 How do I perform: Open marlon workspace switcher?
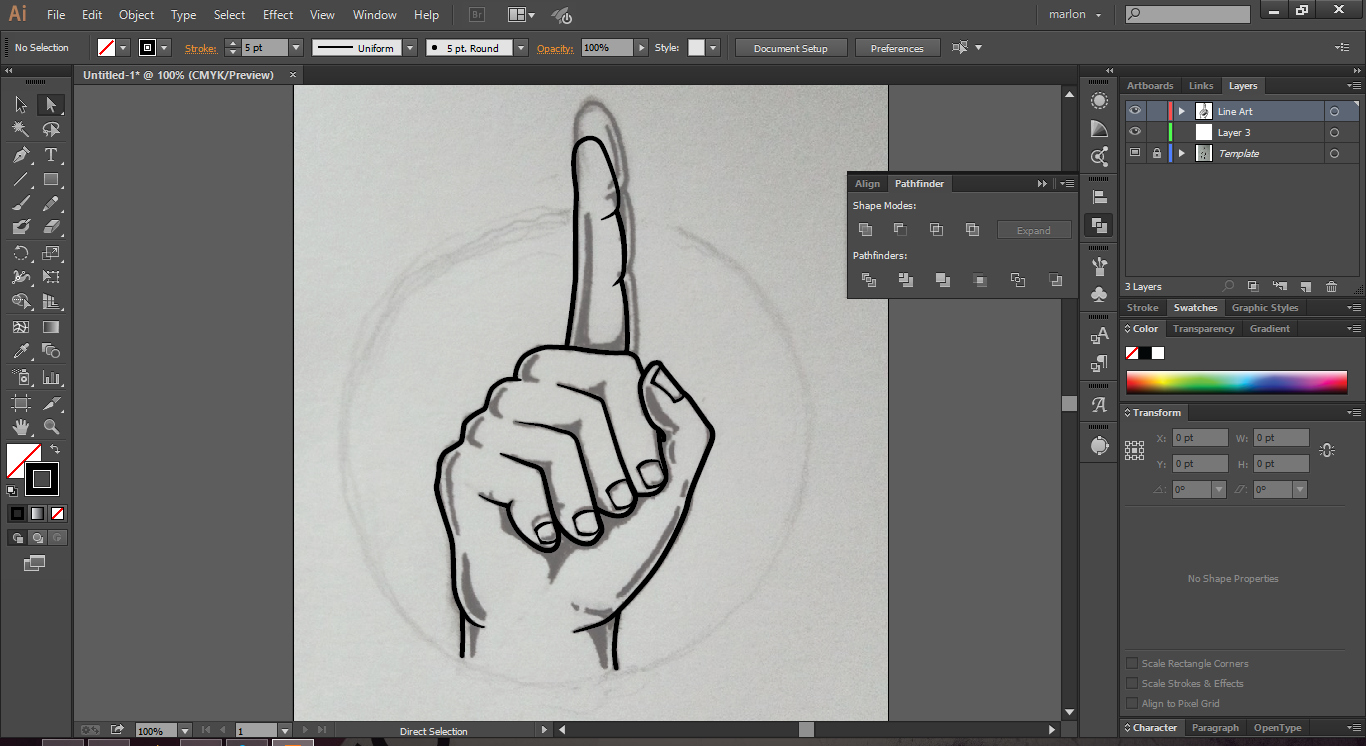pyautogui.click(x=1075, y=15)
